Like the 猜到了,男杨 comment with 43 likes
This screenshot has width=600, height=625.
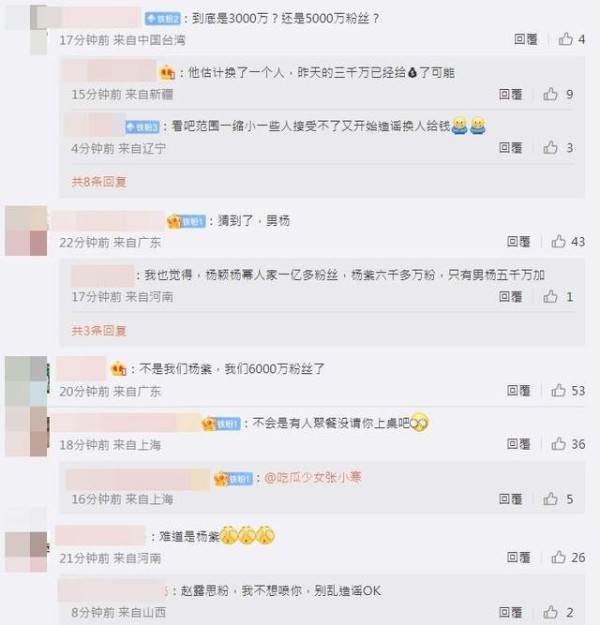click(558, 241)
